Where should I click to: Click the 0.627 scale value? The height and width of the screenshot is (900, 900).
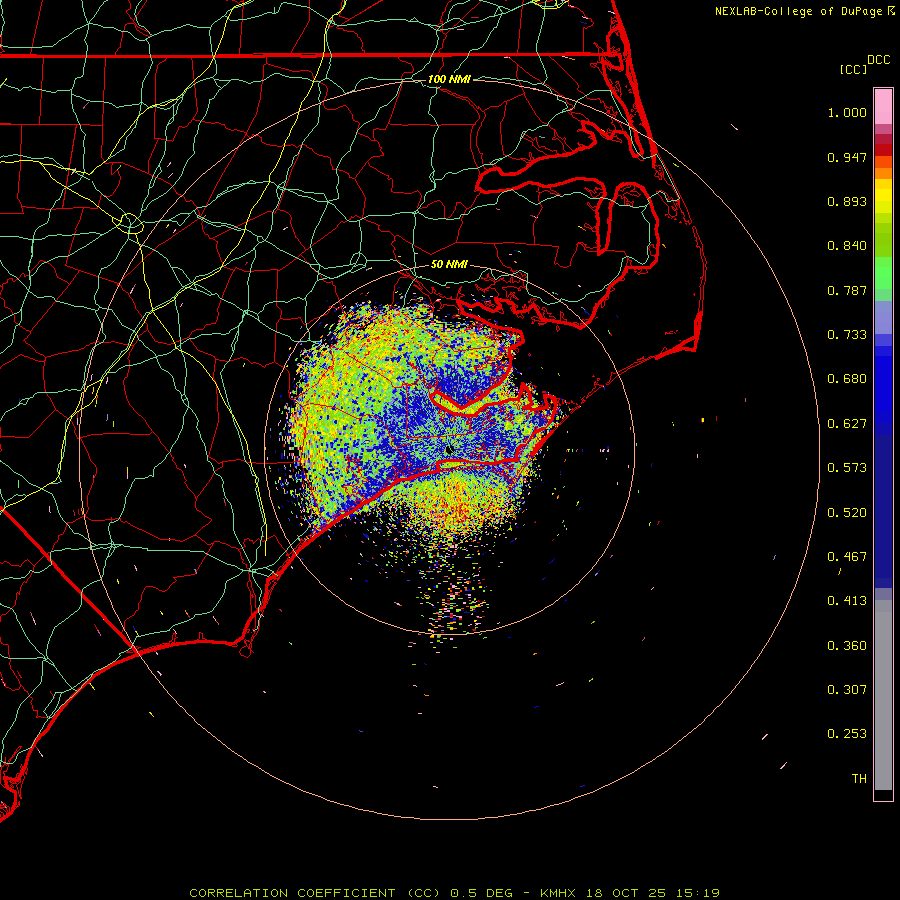847,424
